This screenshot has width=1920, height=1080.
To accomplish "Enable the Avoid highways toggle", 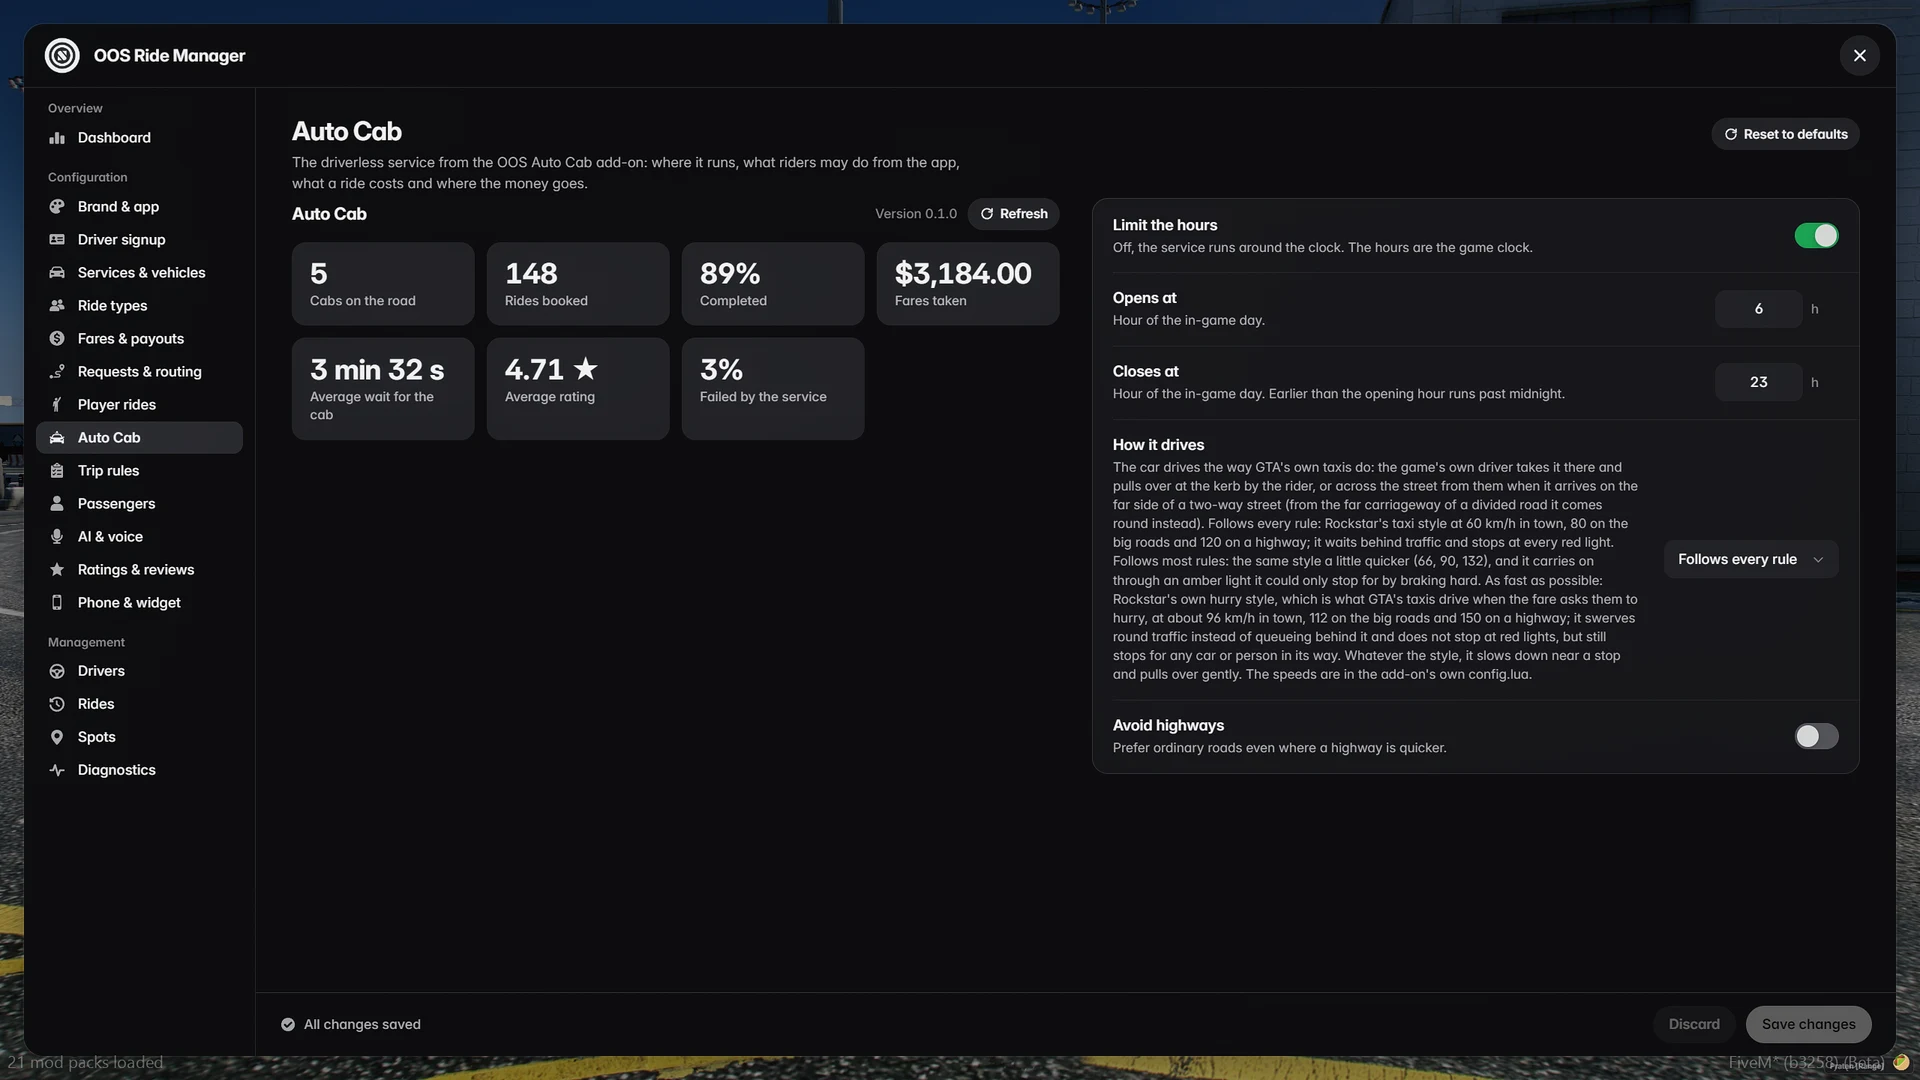I will pyautogui.click(x=1816, y=737).
